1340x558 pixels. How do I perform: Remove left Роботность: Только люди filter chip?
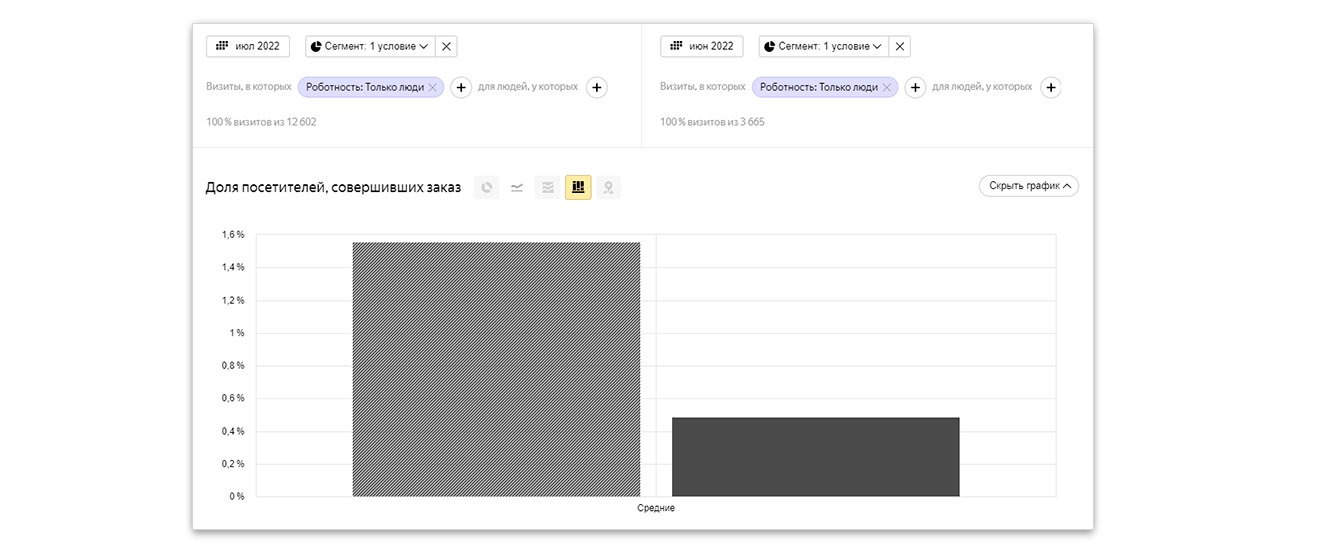[x=432, y=88]
